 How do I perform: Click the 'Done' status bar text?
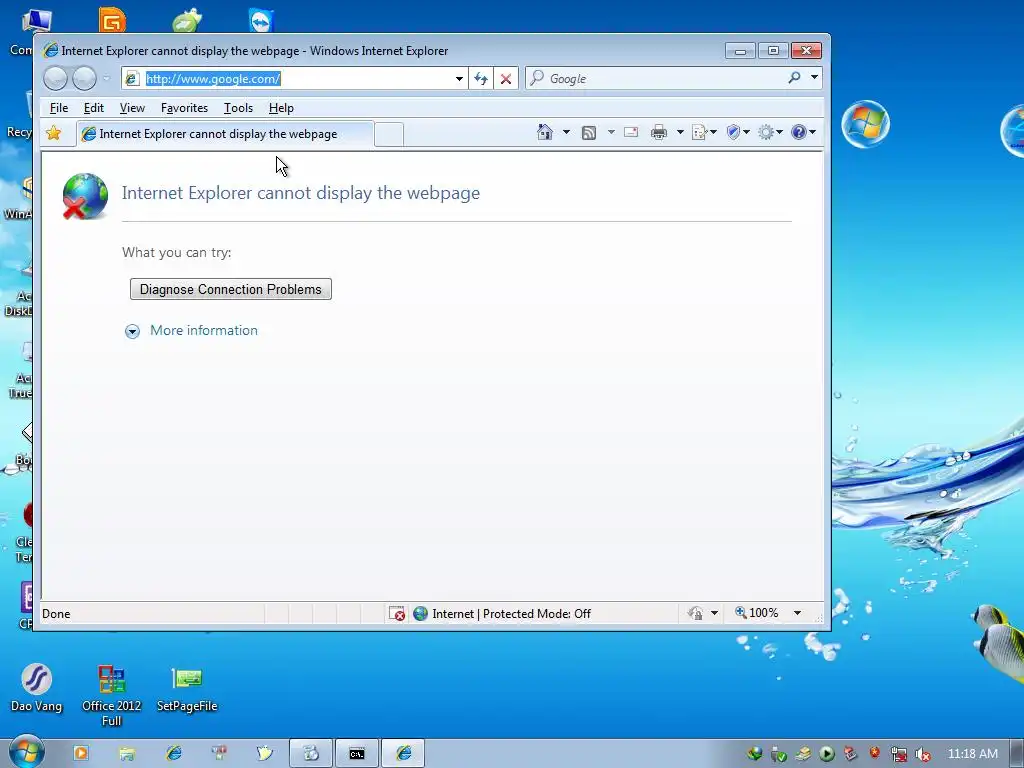(x=56, y=614)
